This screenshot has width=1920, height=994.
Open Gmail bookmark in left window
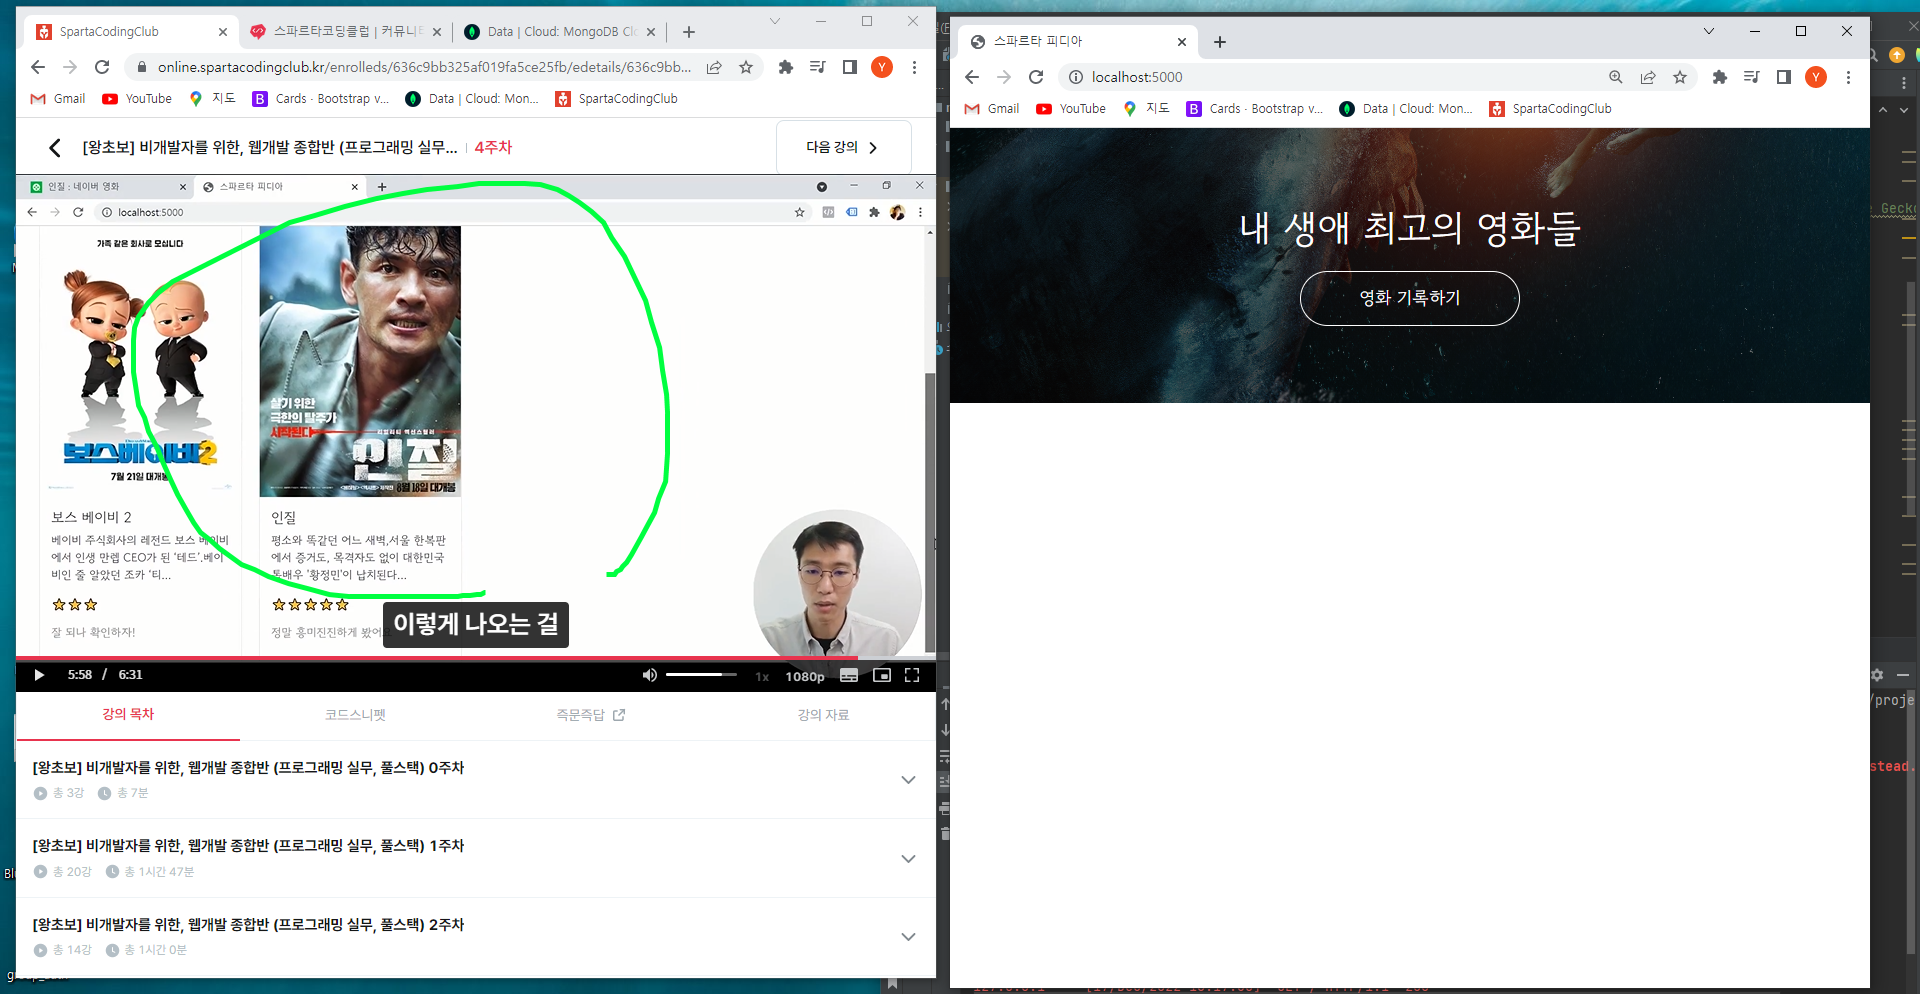coord(58,98)
